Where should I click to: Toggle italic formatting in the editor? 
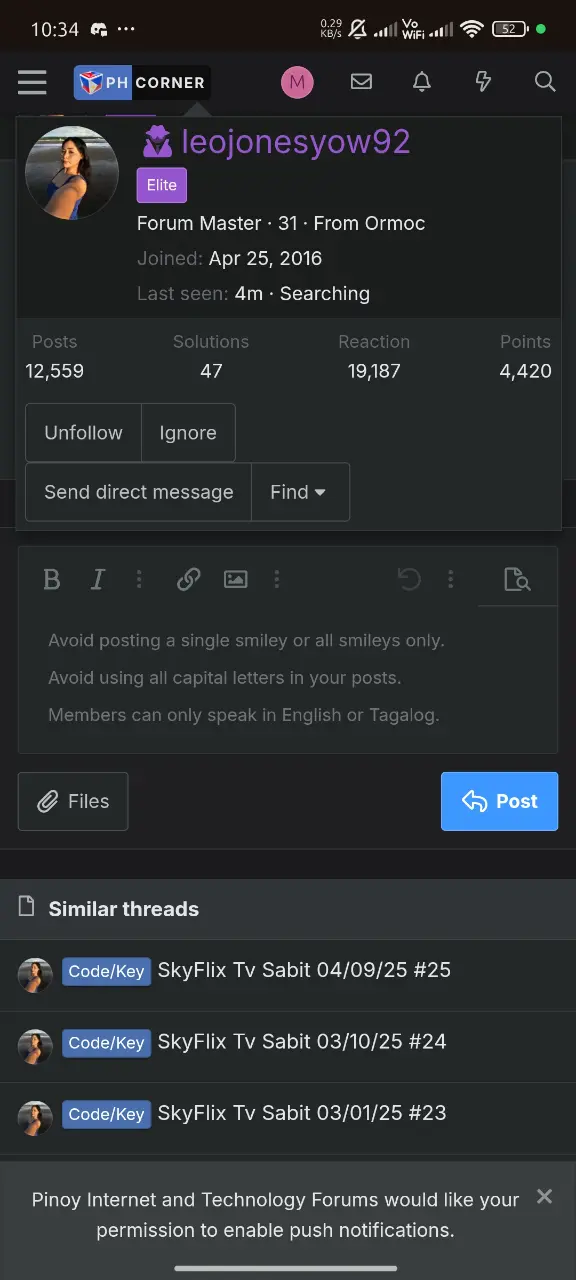[98, 579]
